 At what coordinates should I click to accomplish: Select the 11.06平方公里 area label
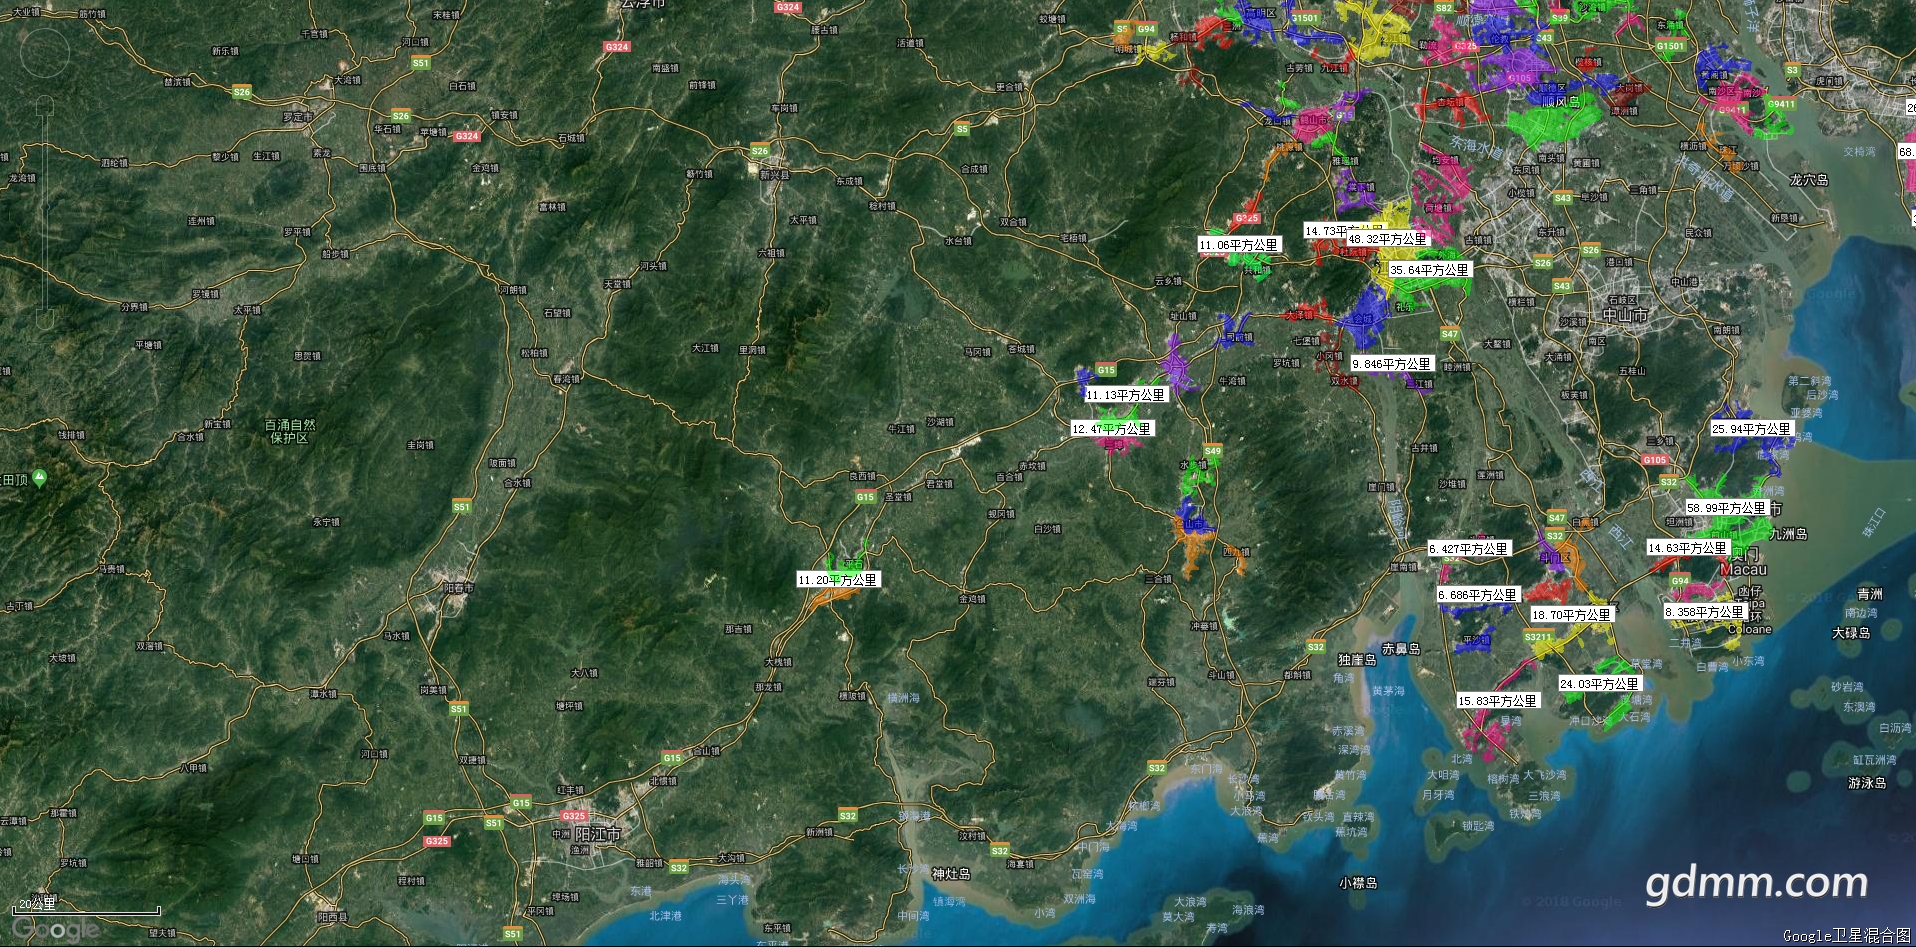point(1238,245)
